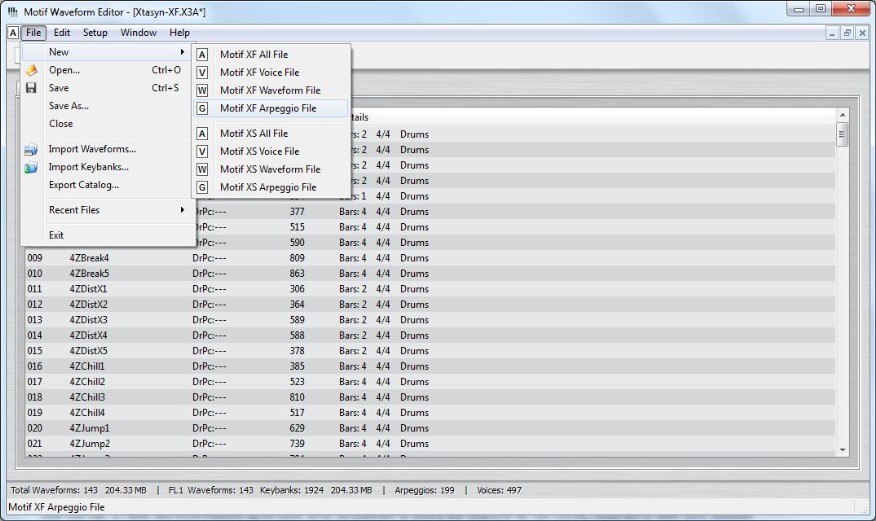
Task: Select arpeggio row 019 4ZChill4
Action: click(x=430, y=413)
